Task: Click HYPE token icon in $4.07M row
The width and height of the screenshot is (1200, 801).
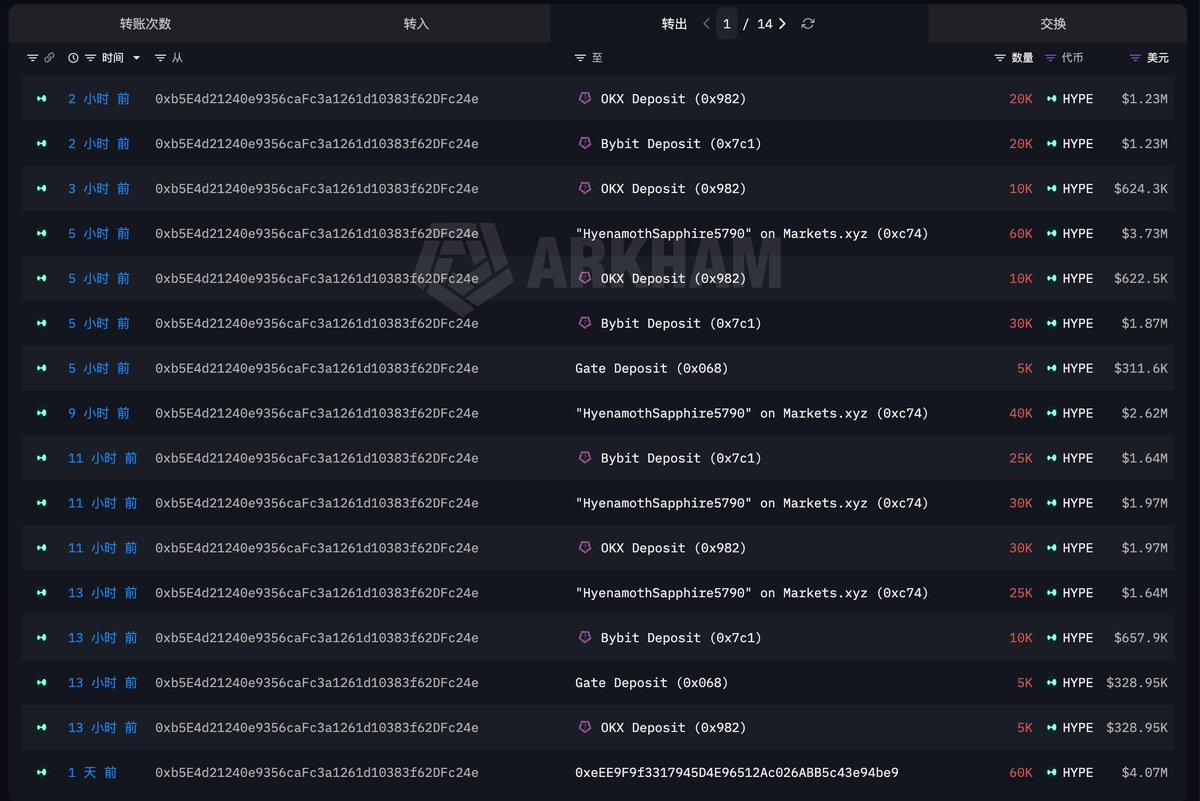Action: point(1052,773)
